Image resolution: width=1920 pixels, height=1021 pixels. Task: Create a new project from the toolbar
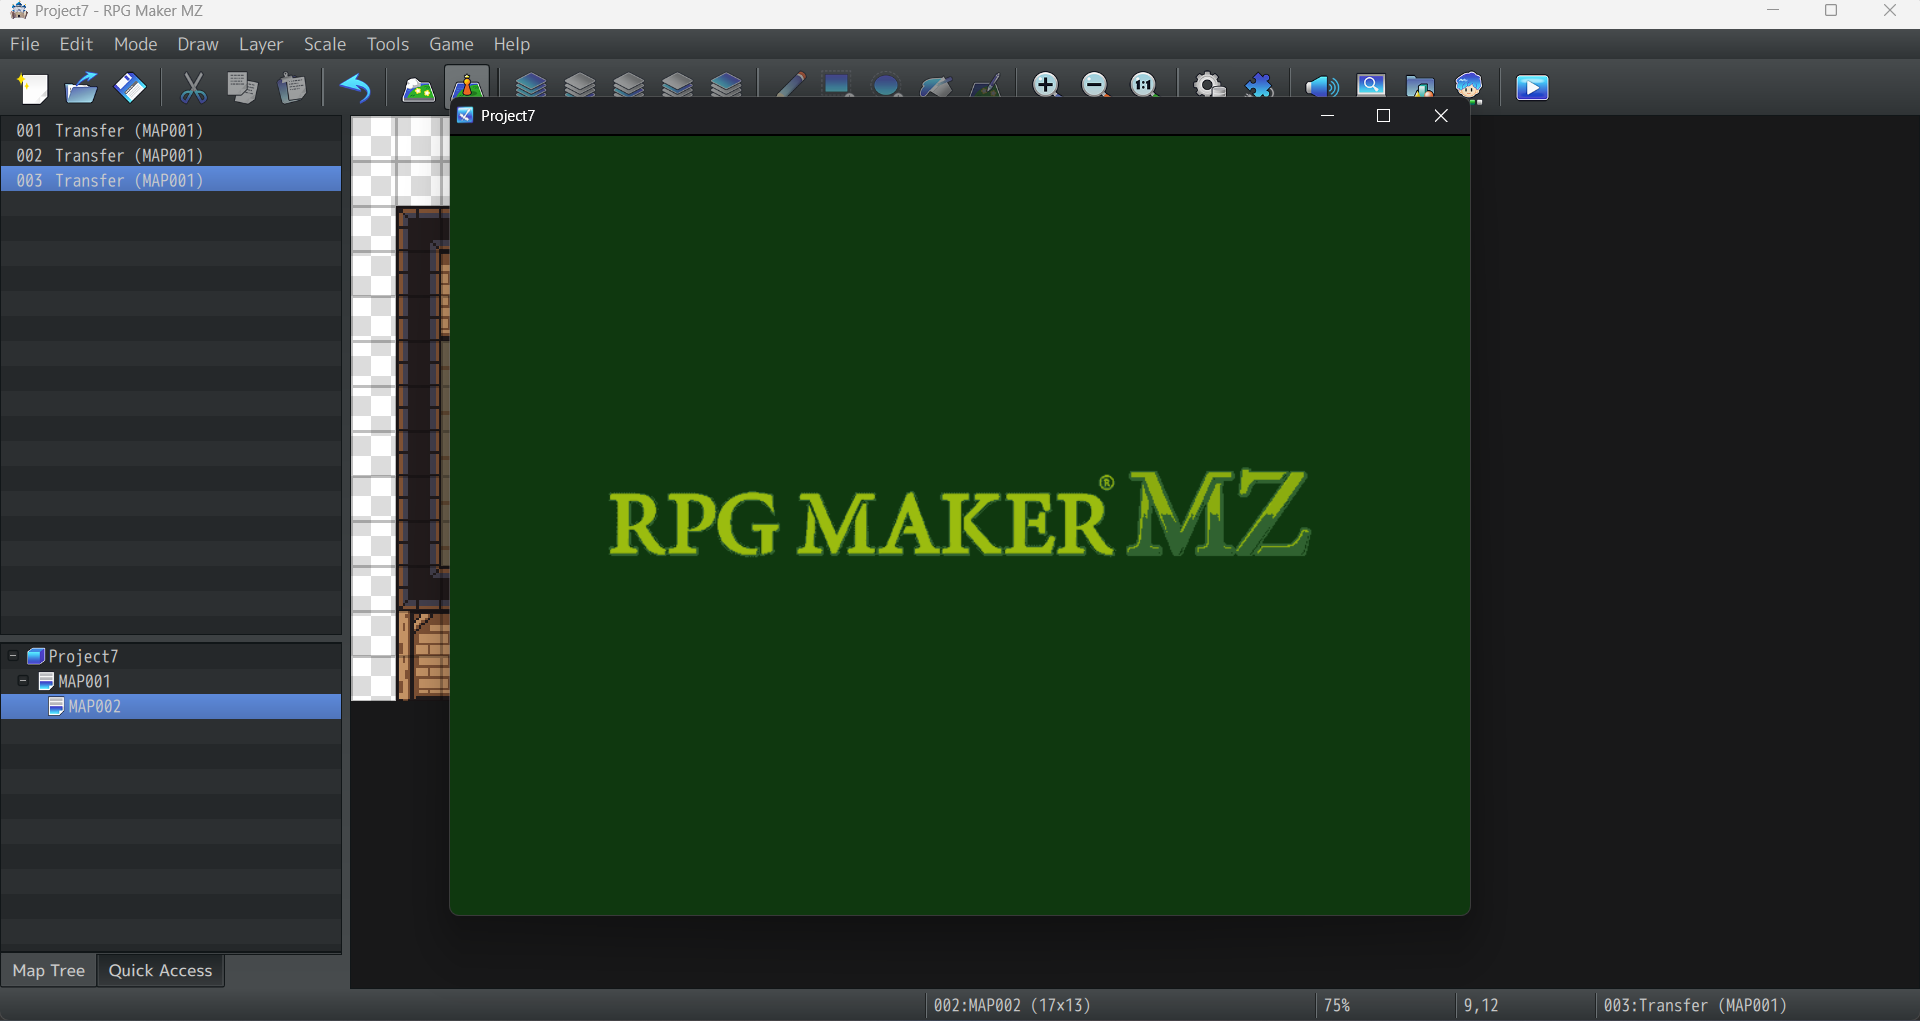click(x=33, y=88)
